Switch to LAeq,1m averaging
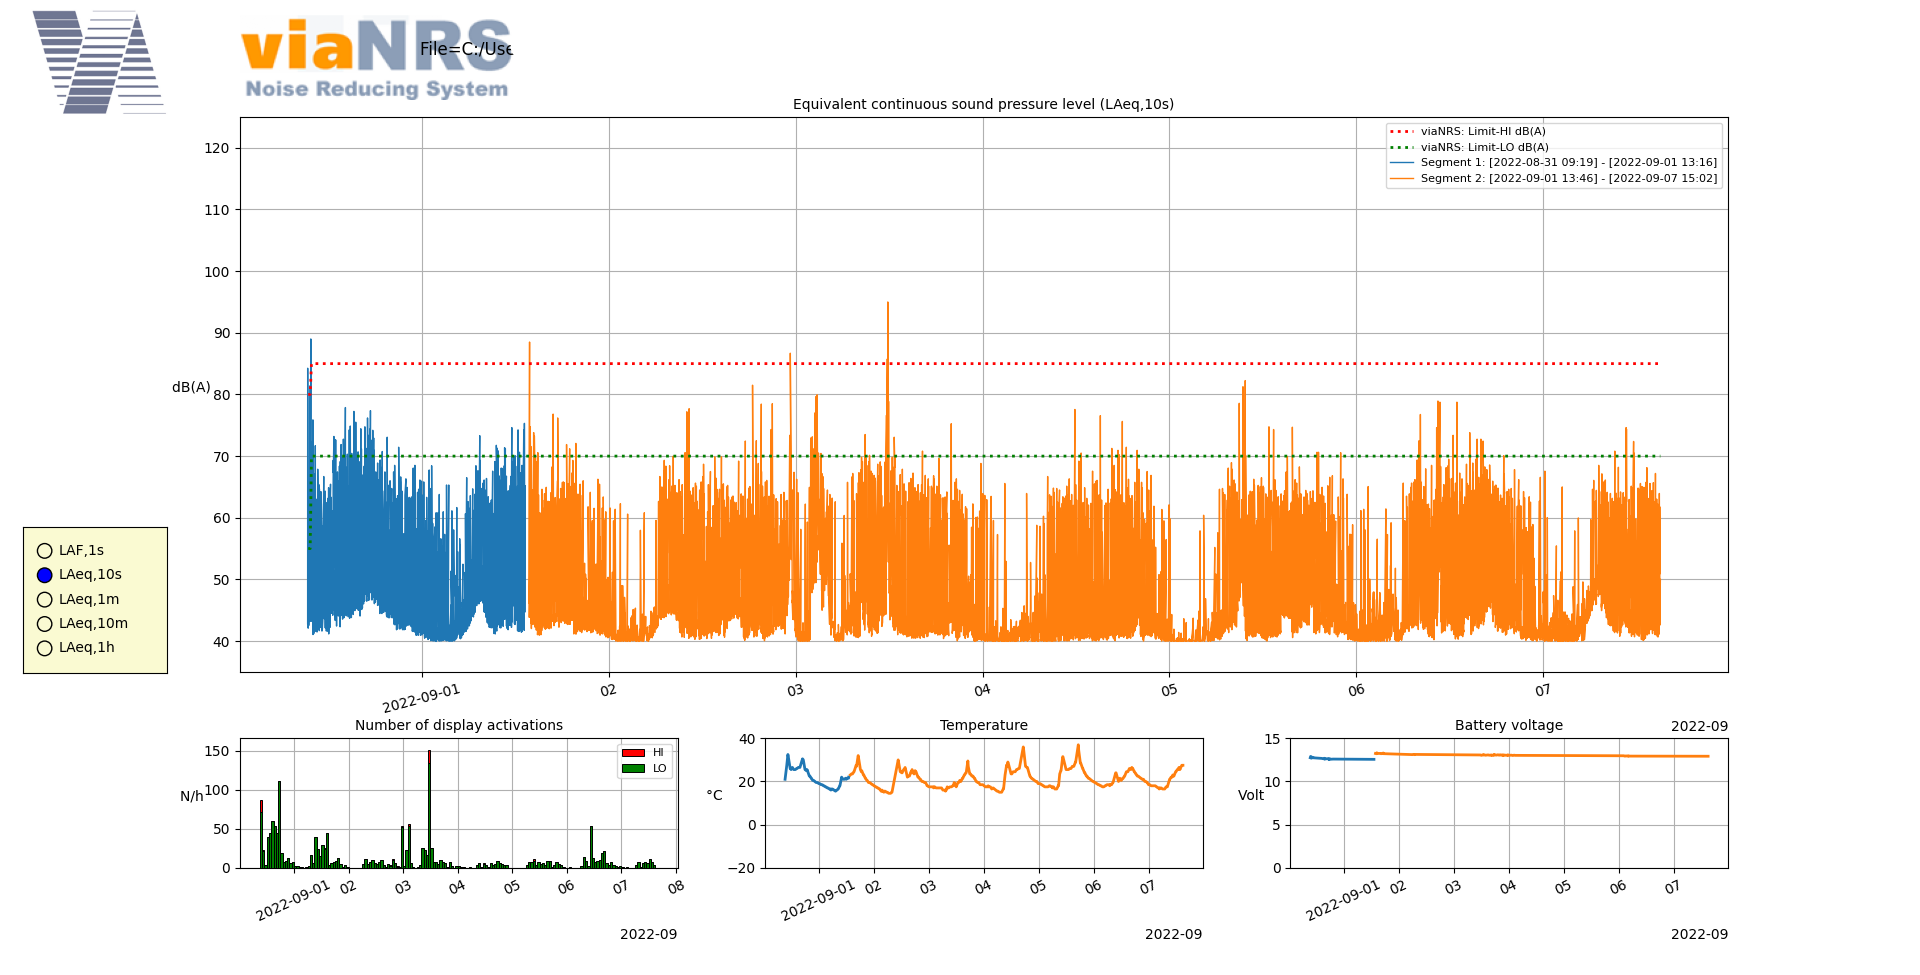The image size is (1920, 975). (x=45, y=600)
